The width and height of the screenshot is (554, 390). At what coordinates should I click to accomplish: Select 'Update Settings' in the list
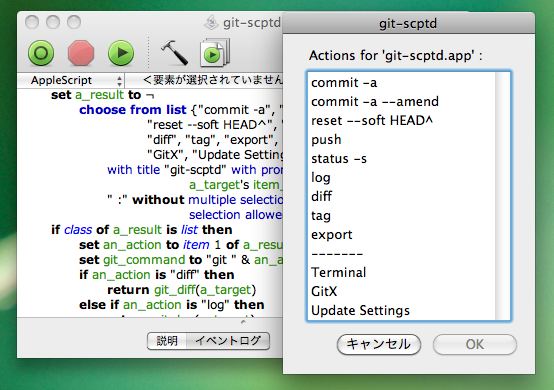point(401,311)
